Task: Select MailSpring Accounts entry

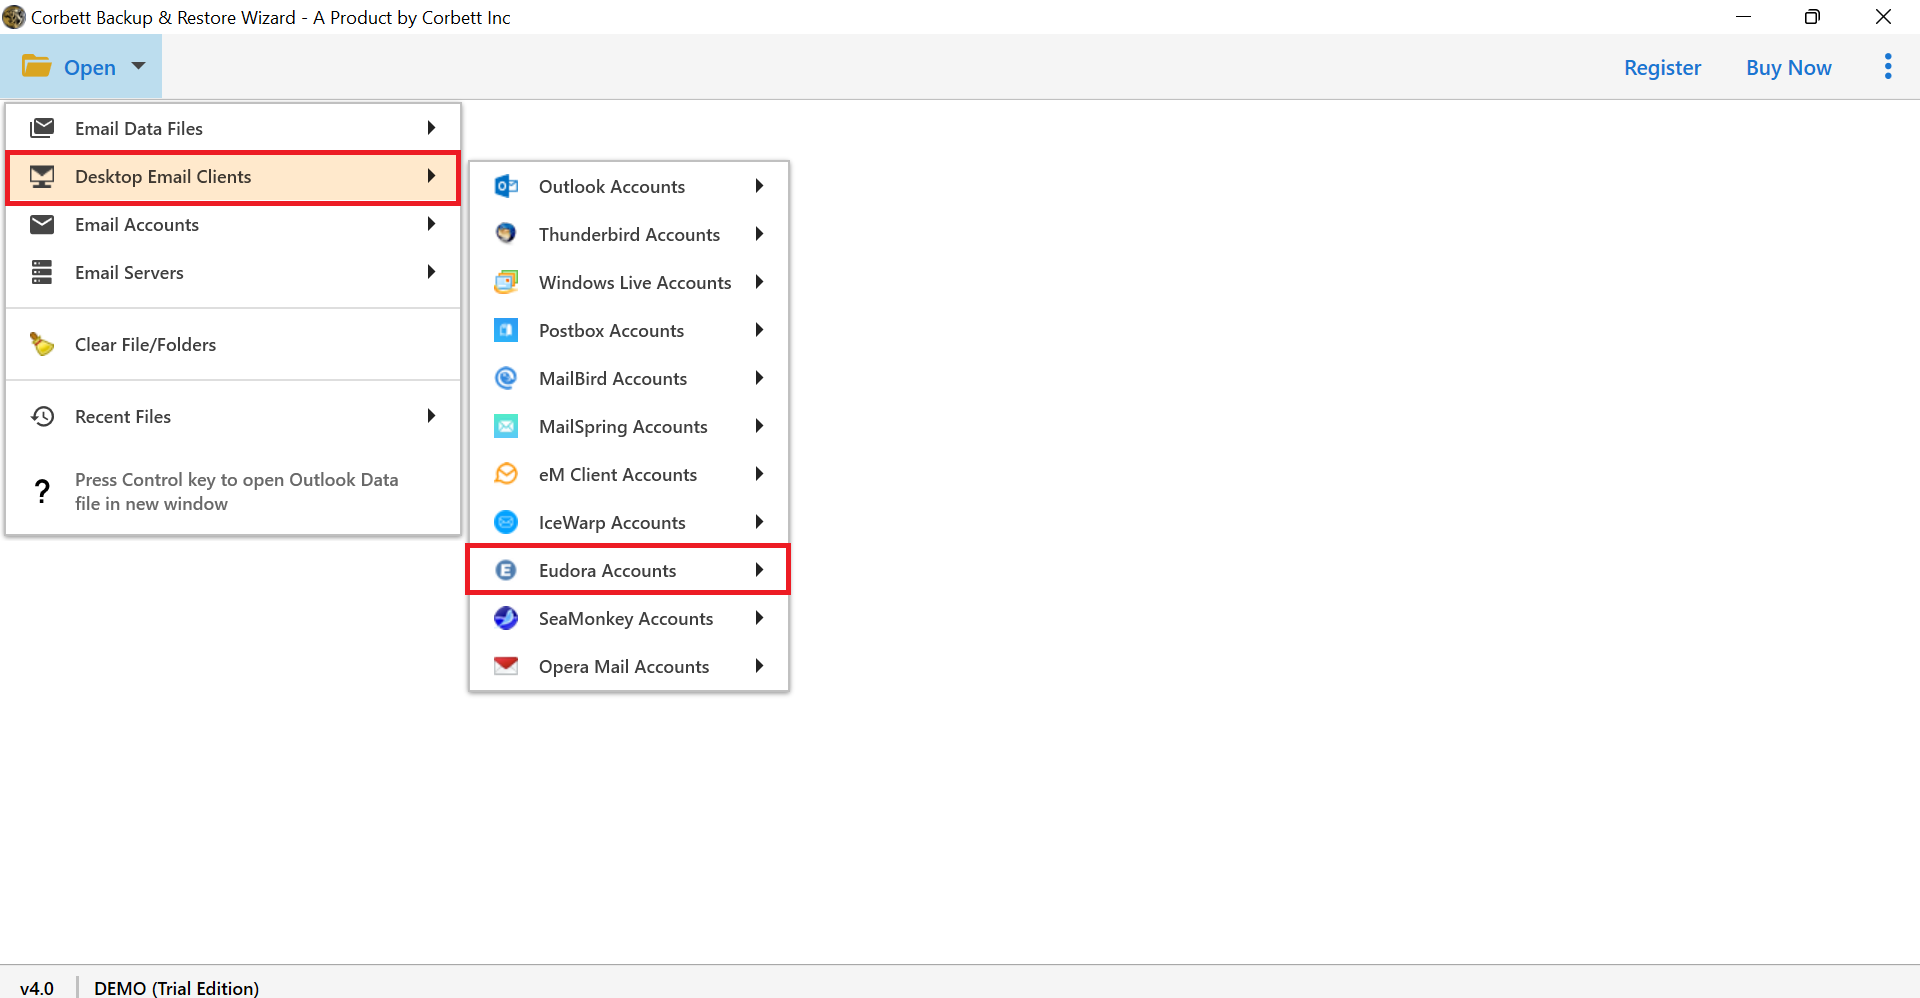Action: pos(629,426)
